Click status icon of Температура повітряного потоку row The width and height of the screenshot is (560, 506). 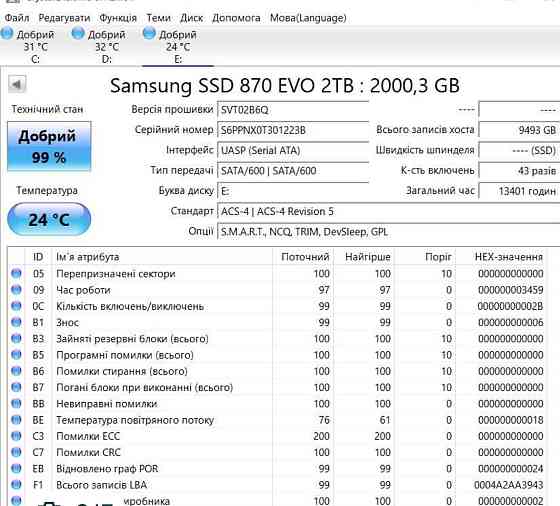click(16, 420)
